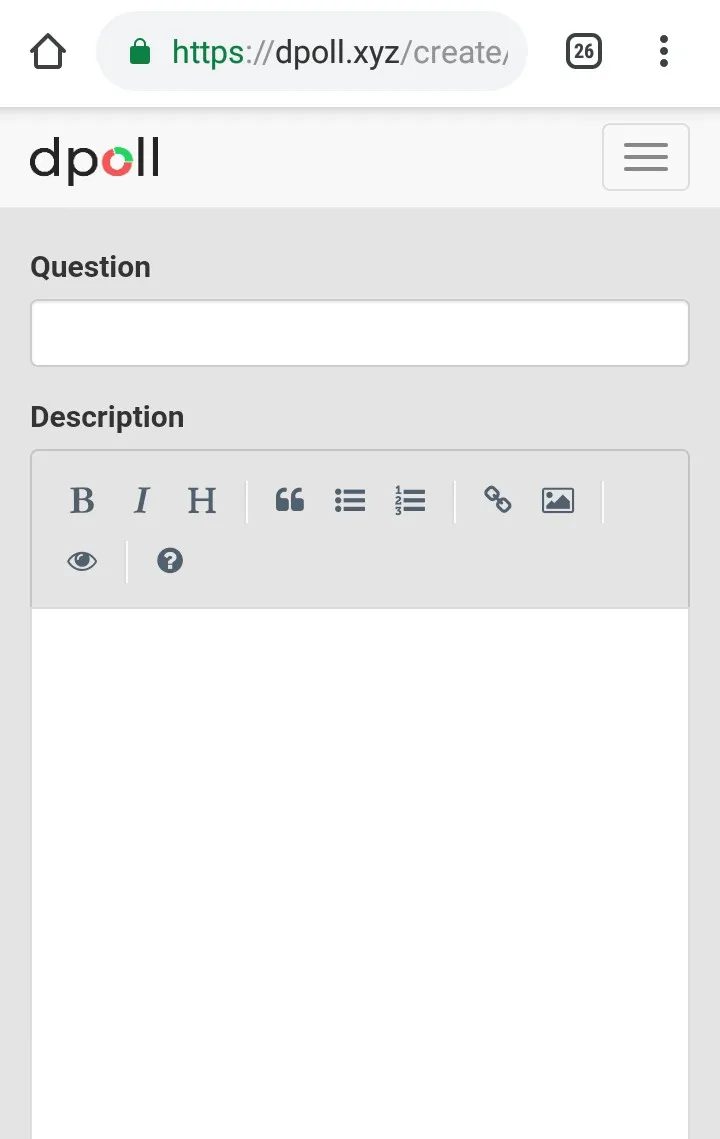This screenshot has height=1139, width=720.
Task: Toggle bold formatting in the description editor
Action: click(x=82, y=500)
